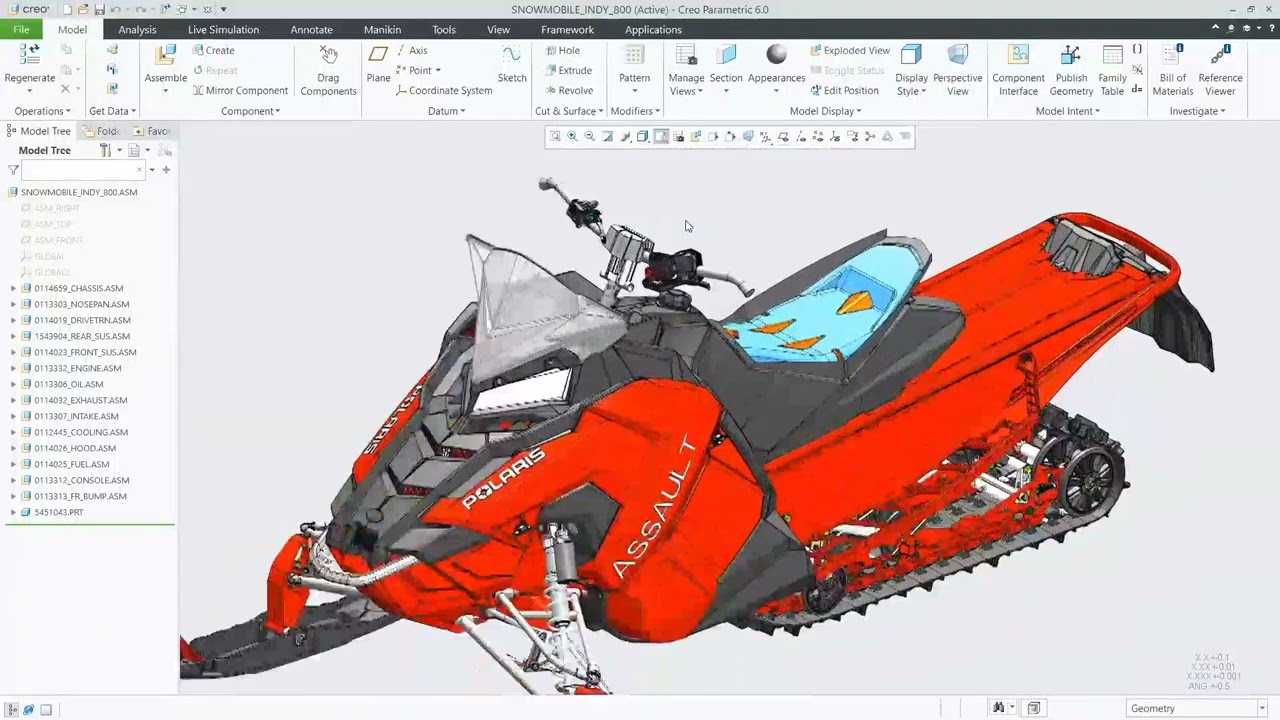Open the Applications tab
The image size is (1280, 720).
pyautogui.click(x=653, y=29)
